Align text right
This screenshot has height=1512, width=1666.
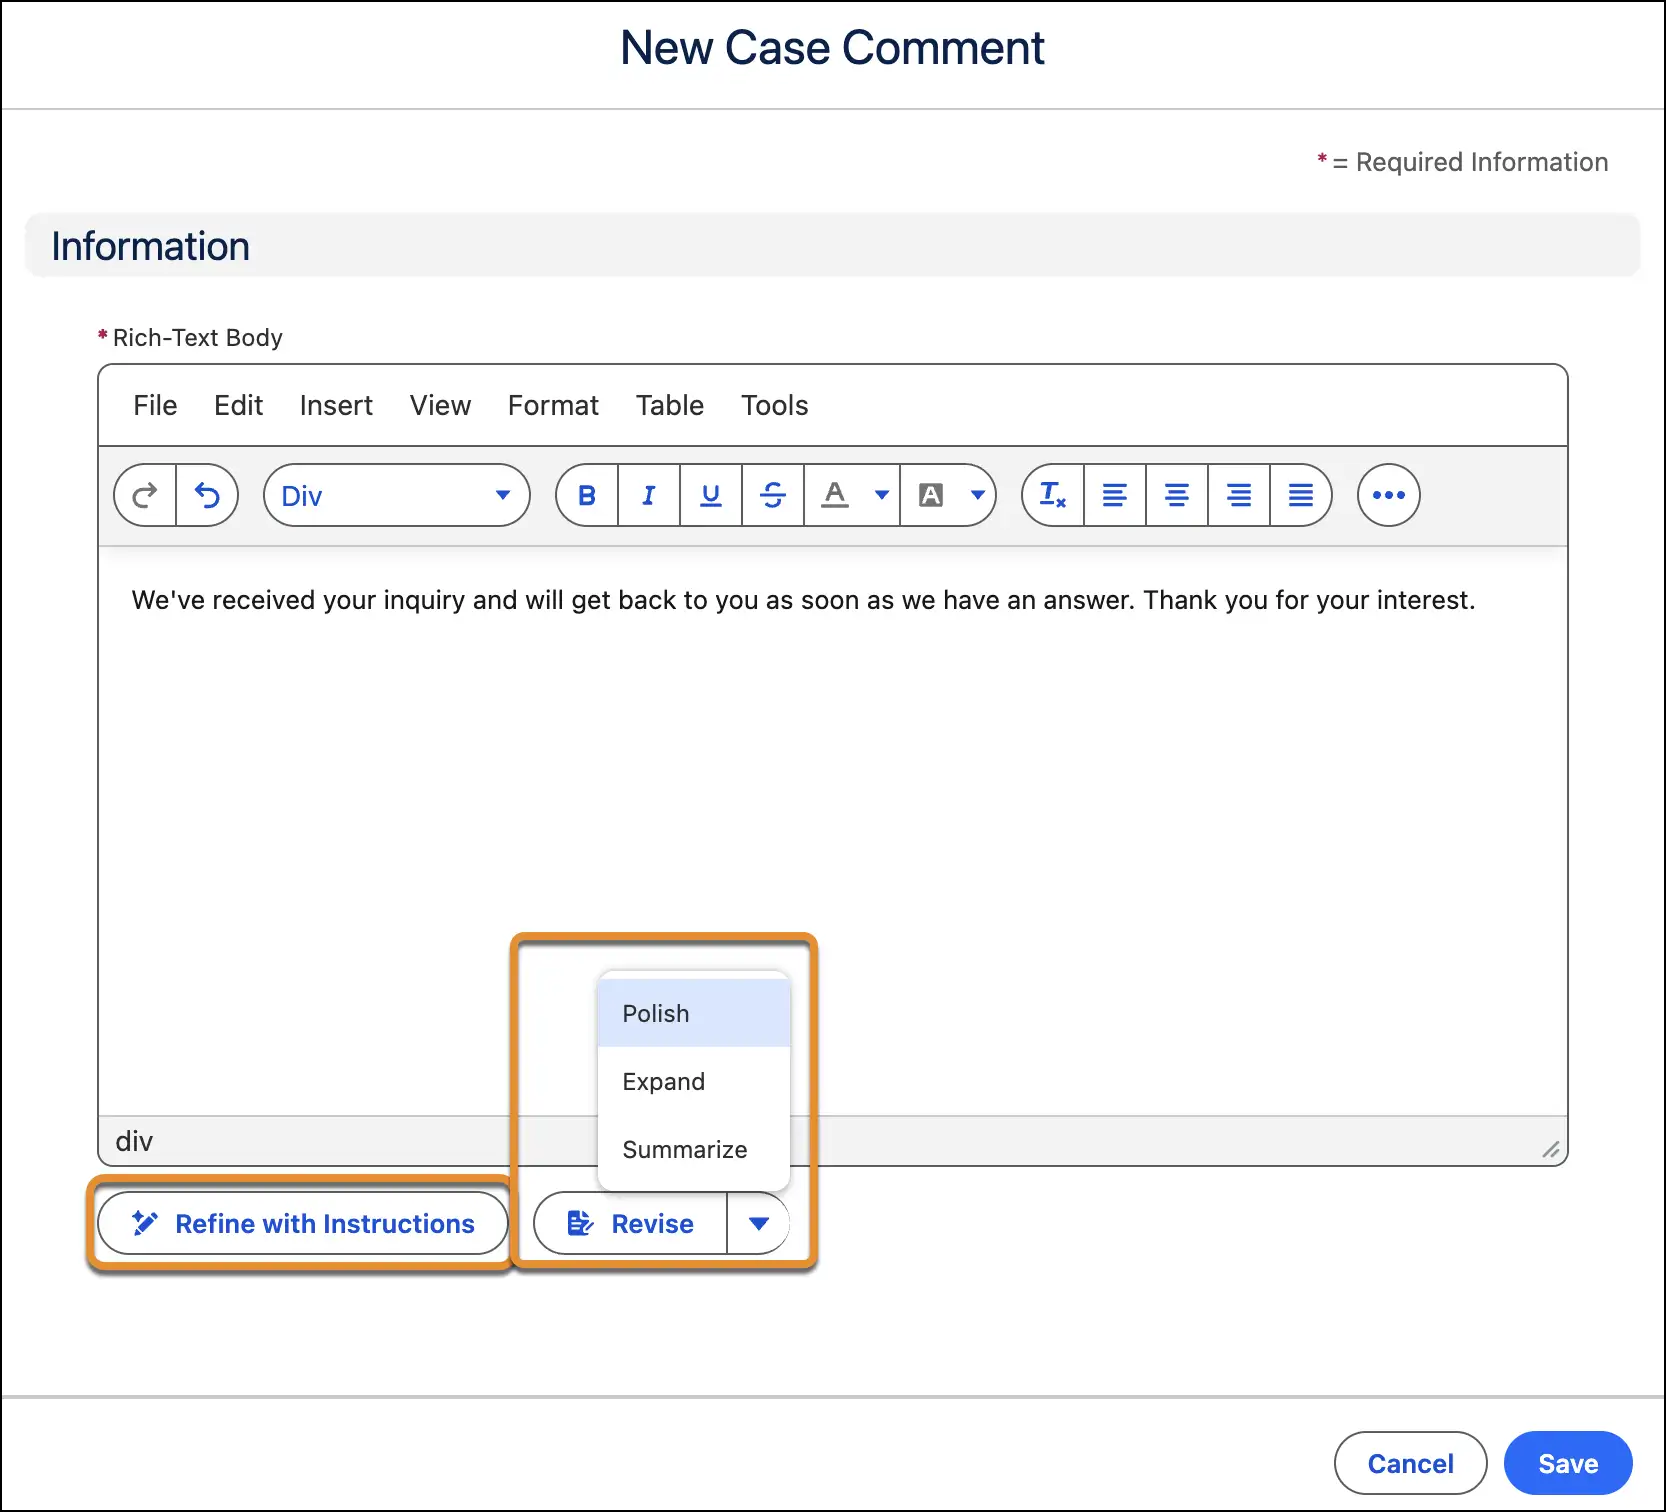tap(1239, 495)
